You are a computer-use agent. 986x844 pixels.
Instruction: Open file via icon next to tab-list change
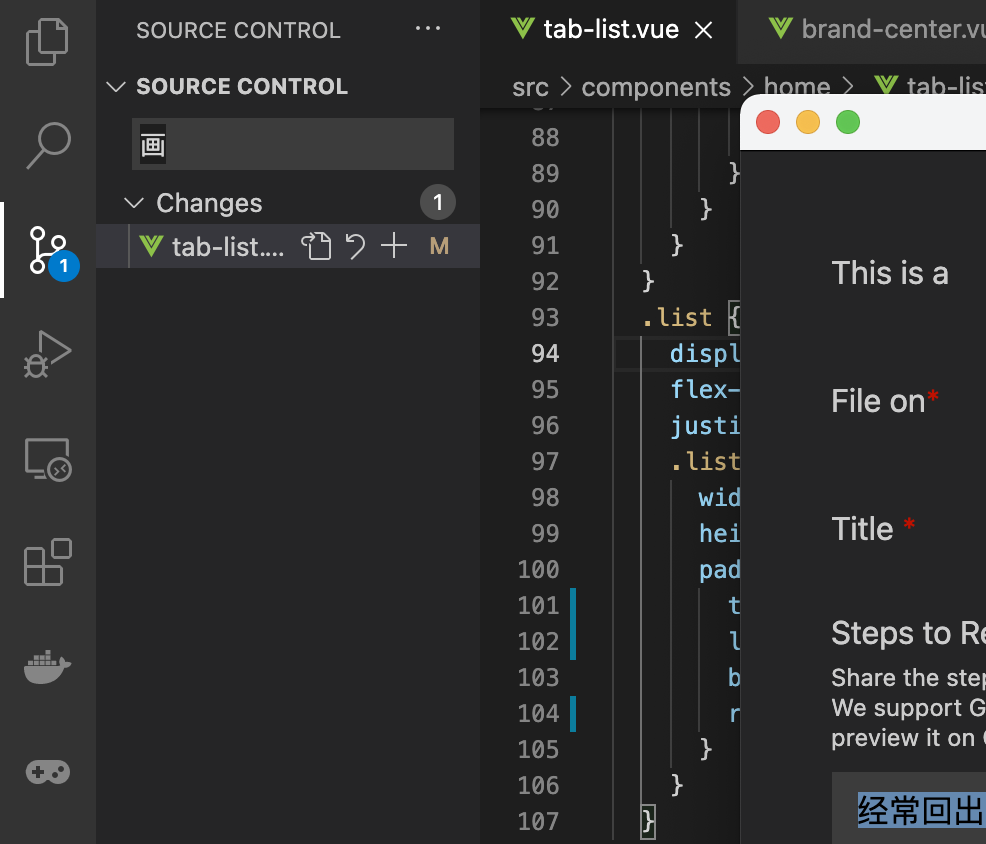(x=317, y=245)
